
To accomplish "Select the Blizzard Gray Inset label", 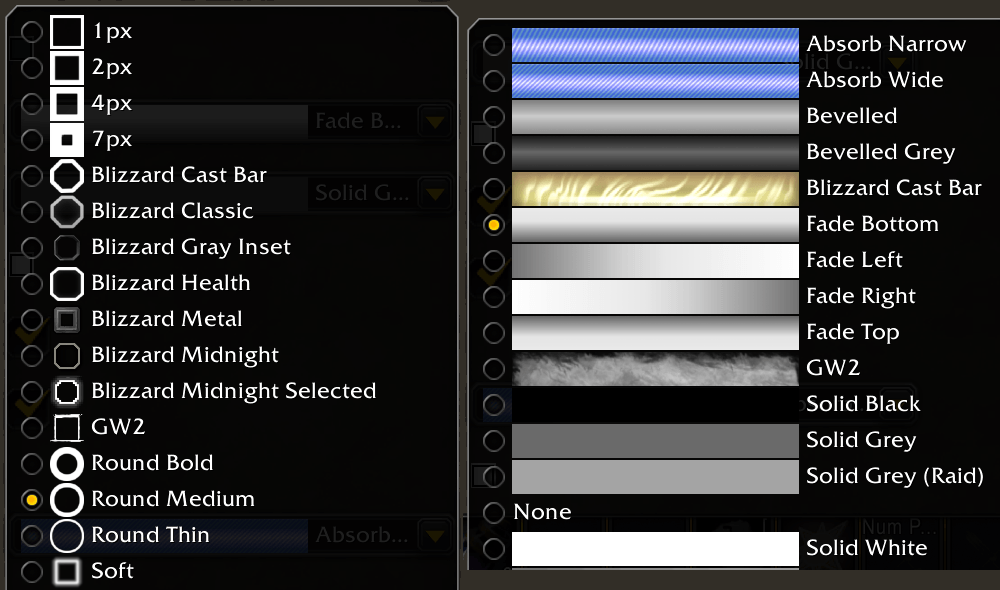I will click(x=191, y=247).
